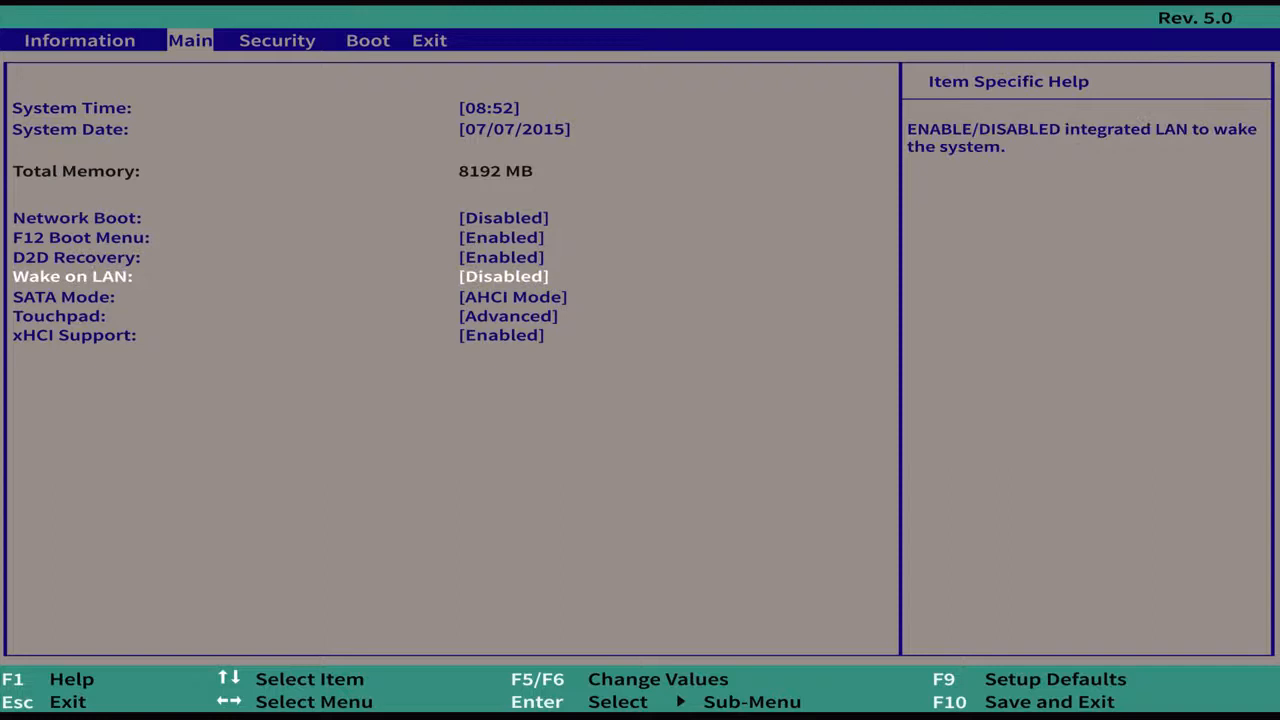Select the xHCI Support label
The width and height of the screenshot is (1280, 720).
(74, 335)
